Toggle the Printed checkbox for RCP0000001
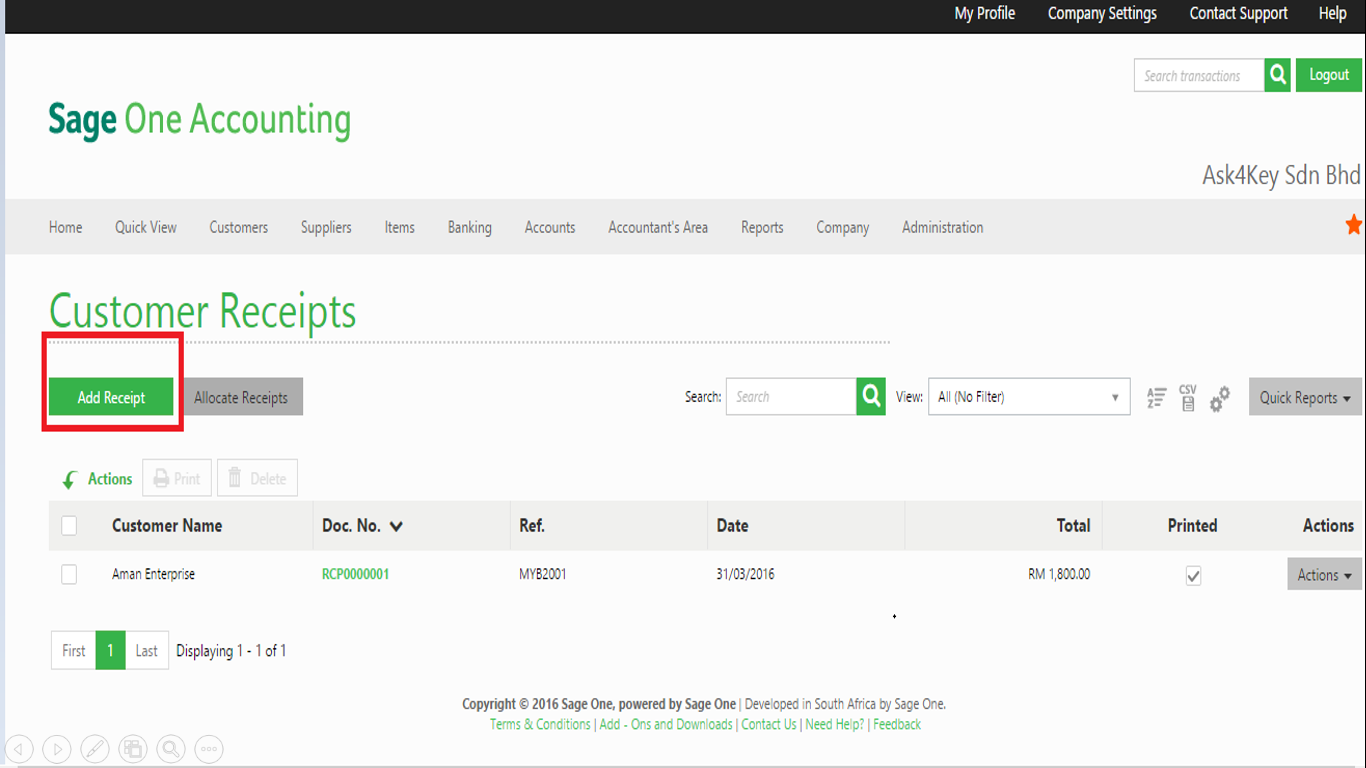Screen dimensions: 1366x768 point(1193,576)
